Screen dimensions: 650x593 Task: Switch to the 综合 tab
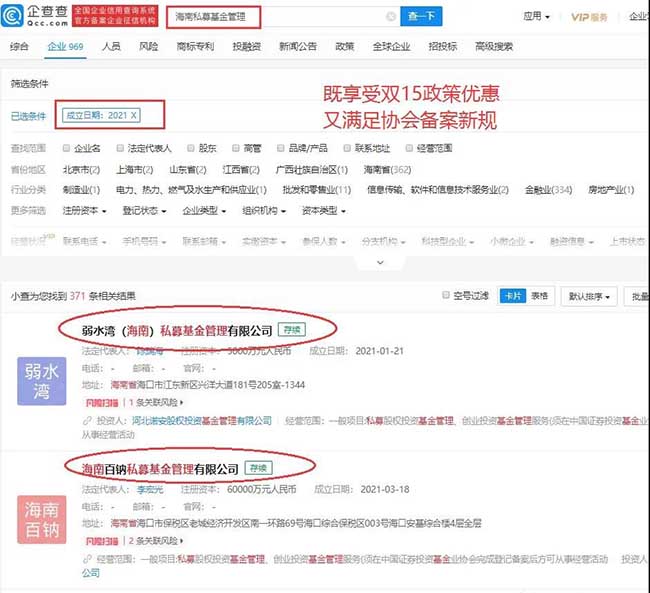[x=19, y=46]
